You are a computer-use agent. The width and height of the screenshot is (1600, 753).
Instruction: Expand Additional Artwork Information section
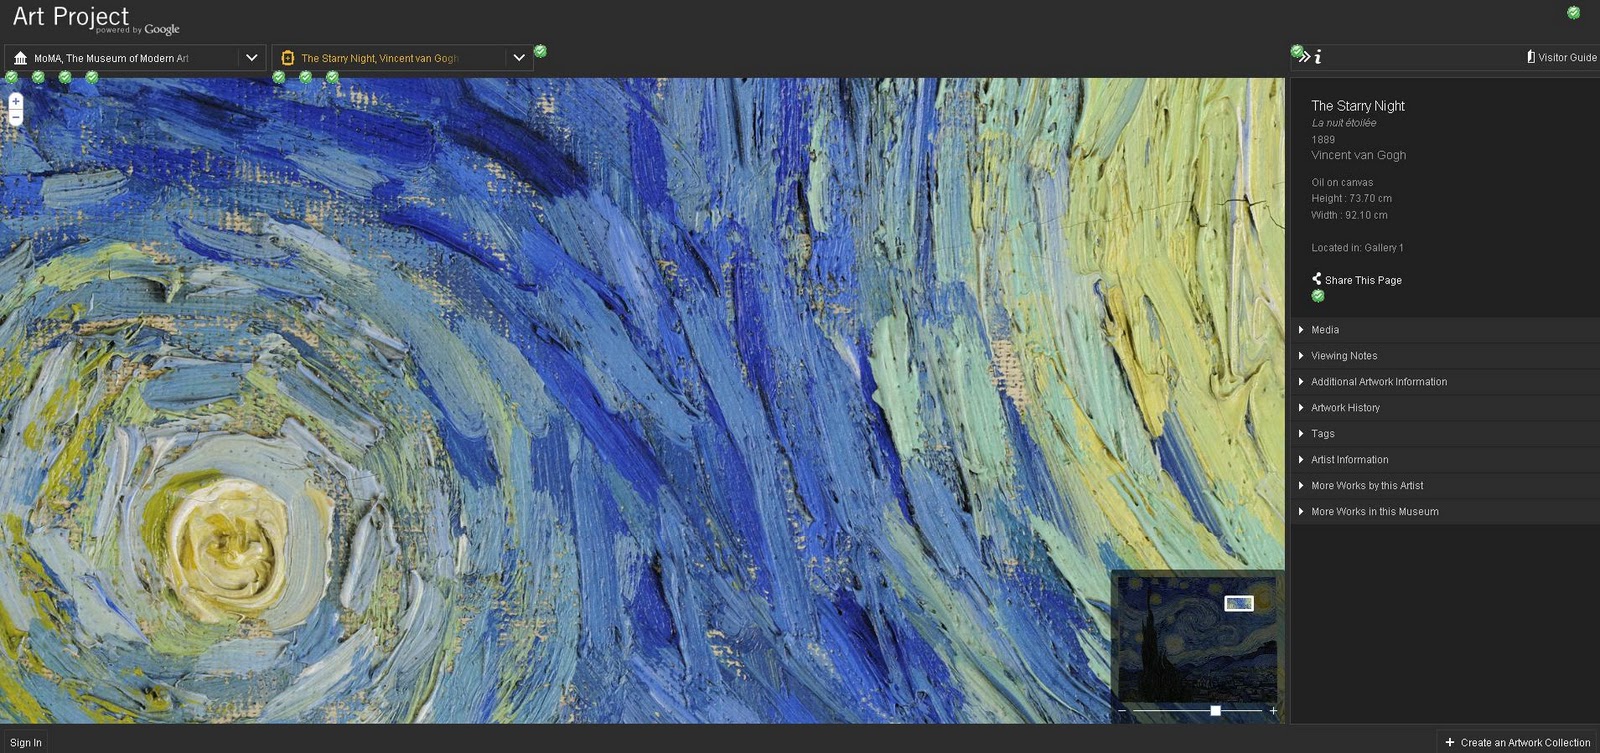tap(1445, 382)
